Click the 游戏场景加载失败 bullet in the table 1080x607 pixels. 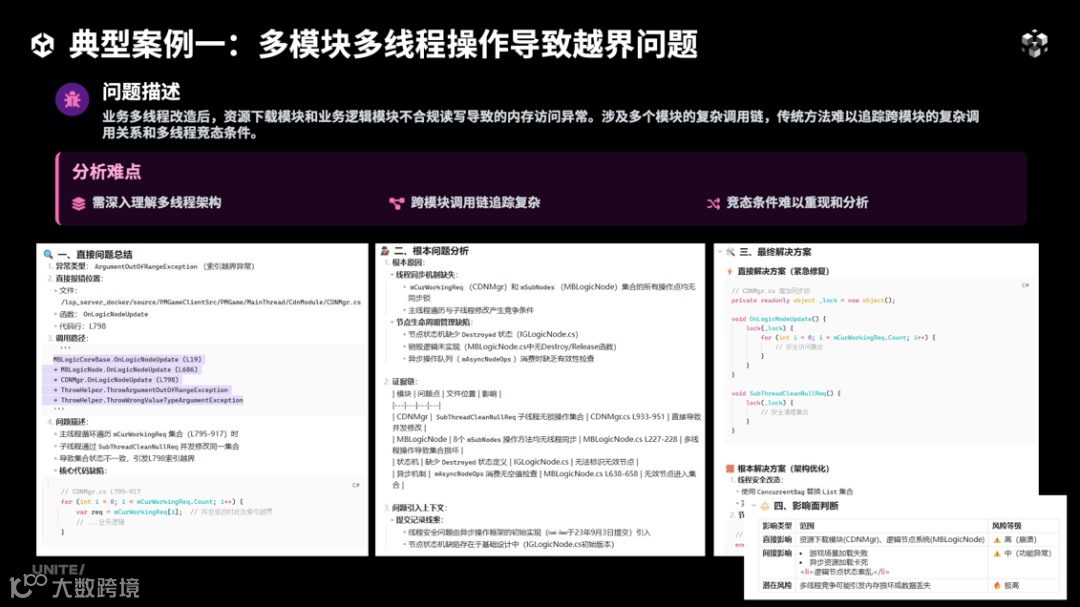pos(838,553)
